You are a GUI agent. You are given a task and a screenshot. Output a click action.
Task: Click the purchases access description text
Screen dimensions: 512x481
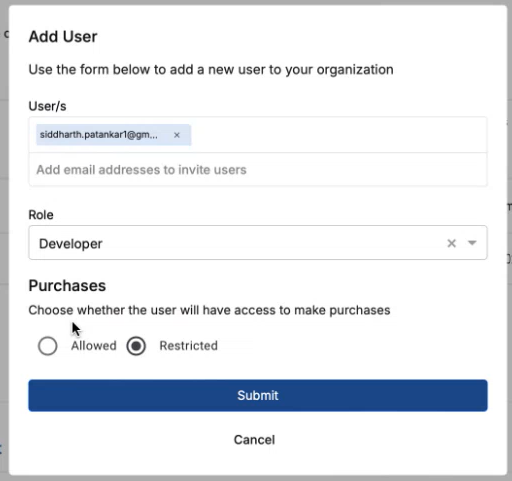(209, 310)
